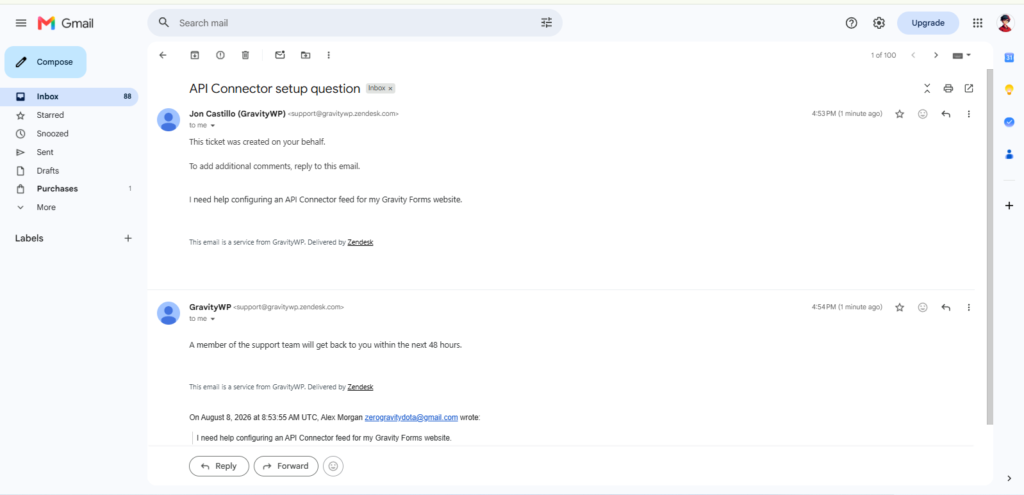The image size is (1024, 495).
Task: Delete this conversation trash icon
Action: [x=246, y=56]
